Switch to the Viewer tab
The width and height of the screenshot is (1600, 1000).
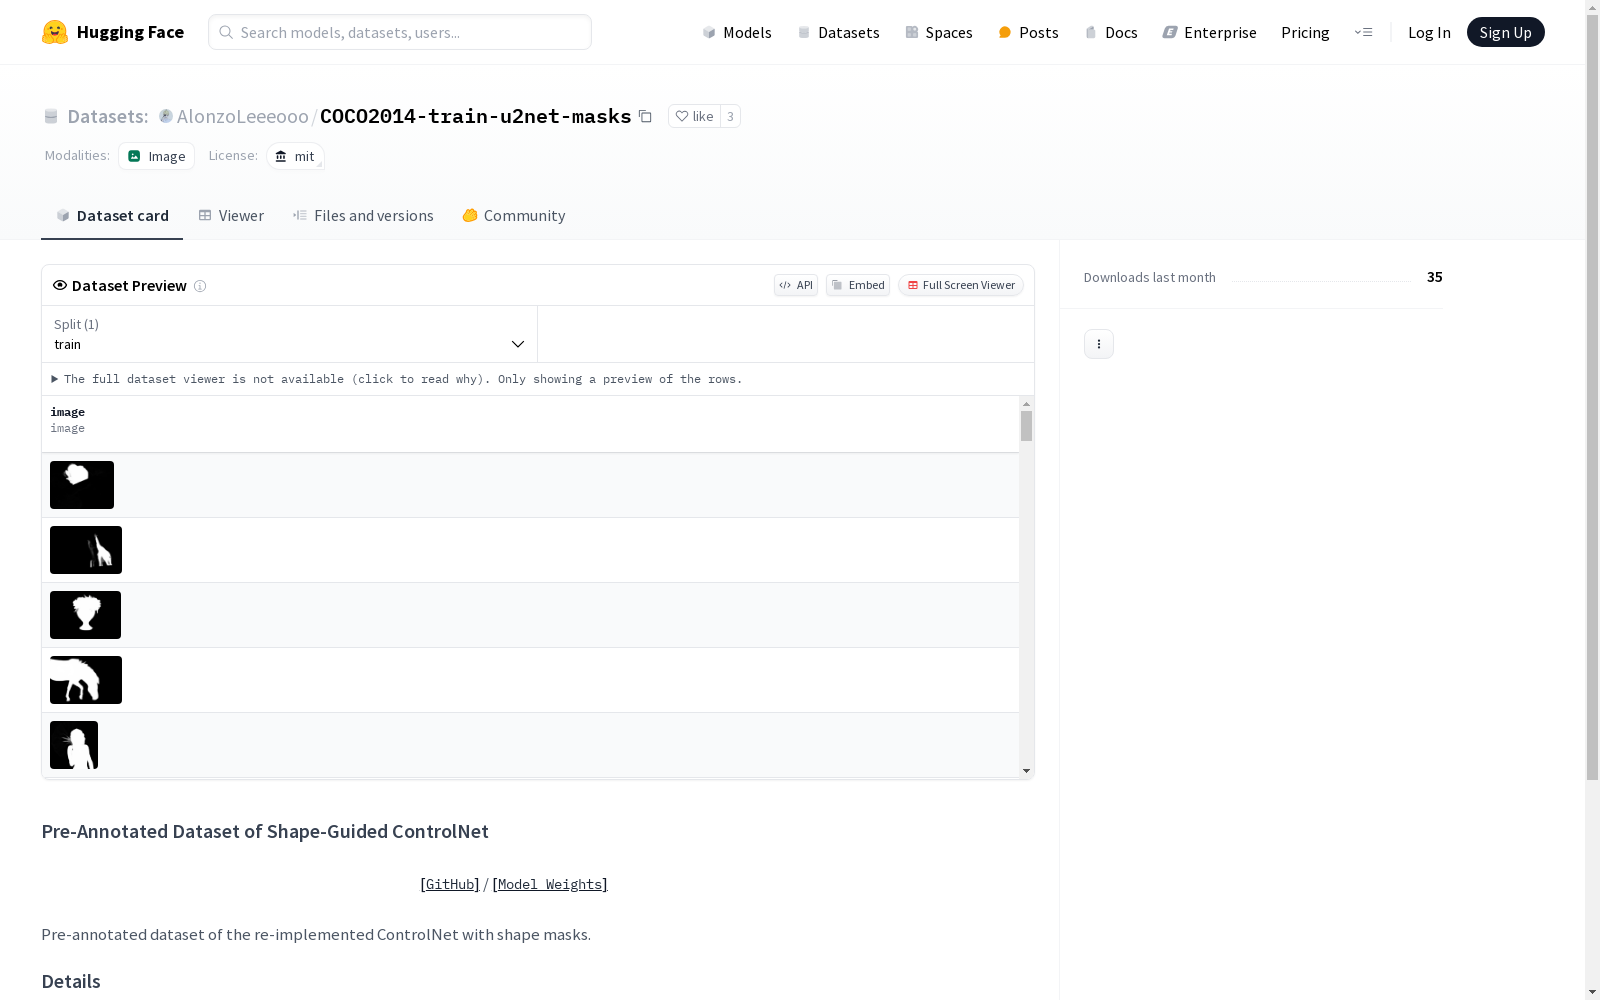tap(231, 216)
